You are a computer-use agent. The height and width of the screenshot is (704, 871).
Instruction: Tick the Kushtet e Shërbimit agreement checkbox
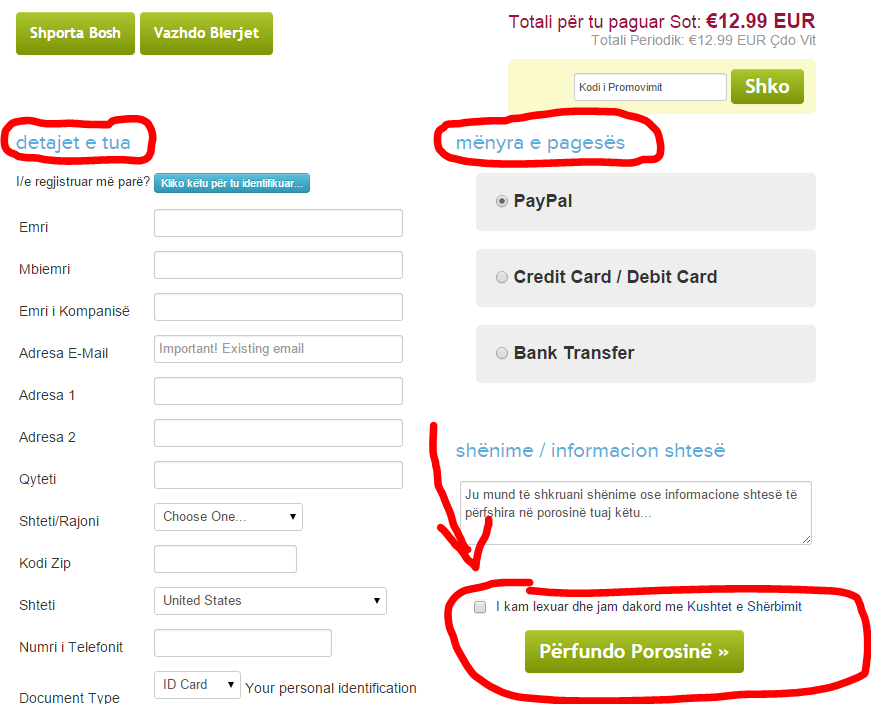pyautogui.click(x=480, y=607)
